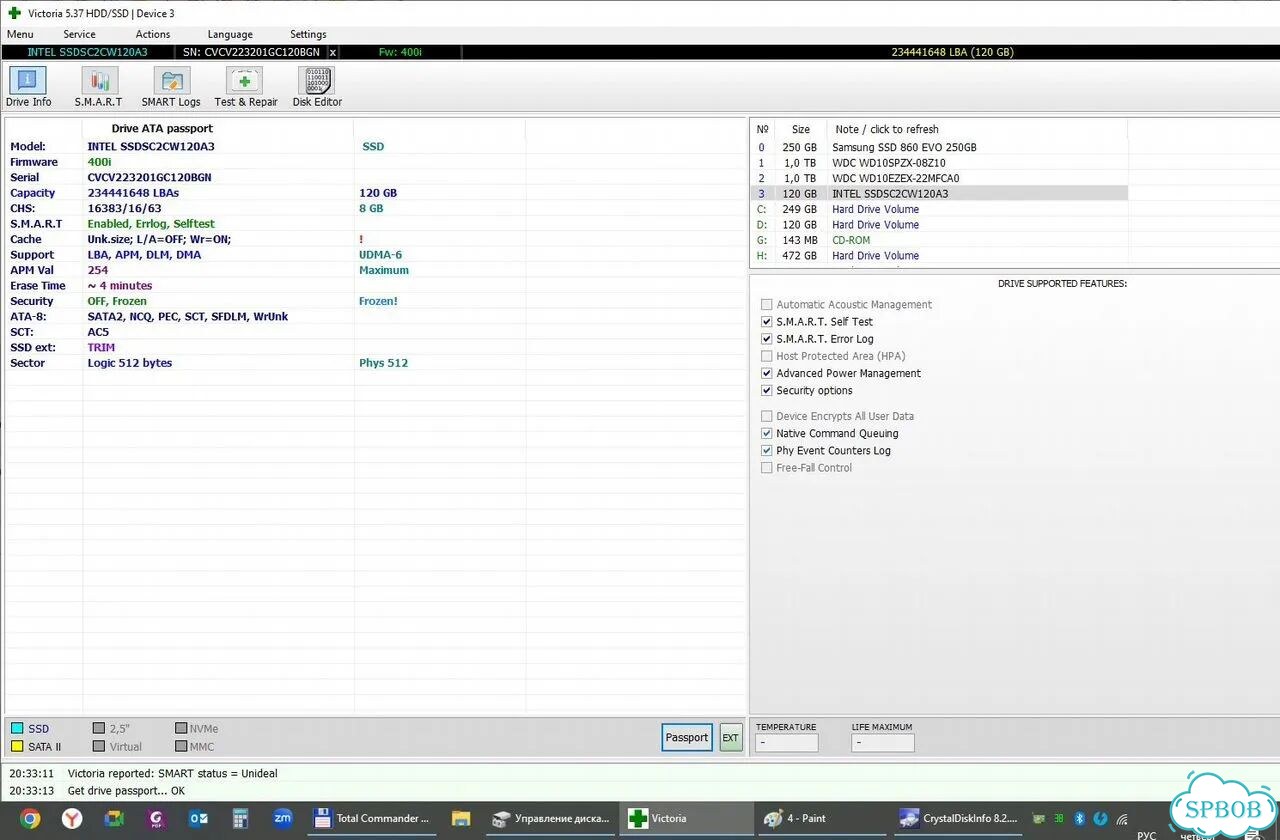The height and width of the screenshot is (840, 1280).
Task: Click the Automatic Acoustic Management checkbox
Action: (767, 304)
